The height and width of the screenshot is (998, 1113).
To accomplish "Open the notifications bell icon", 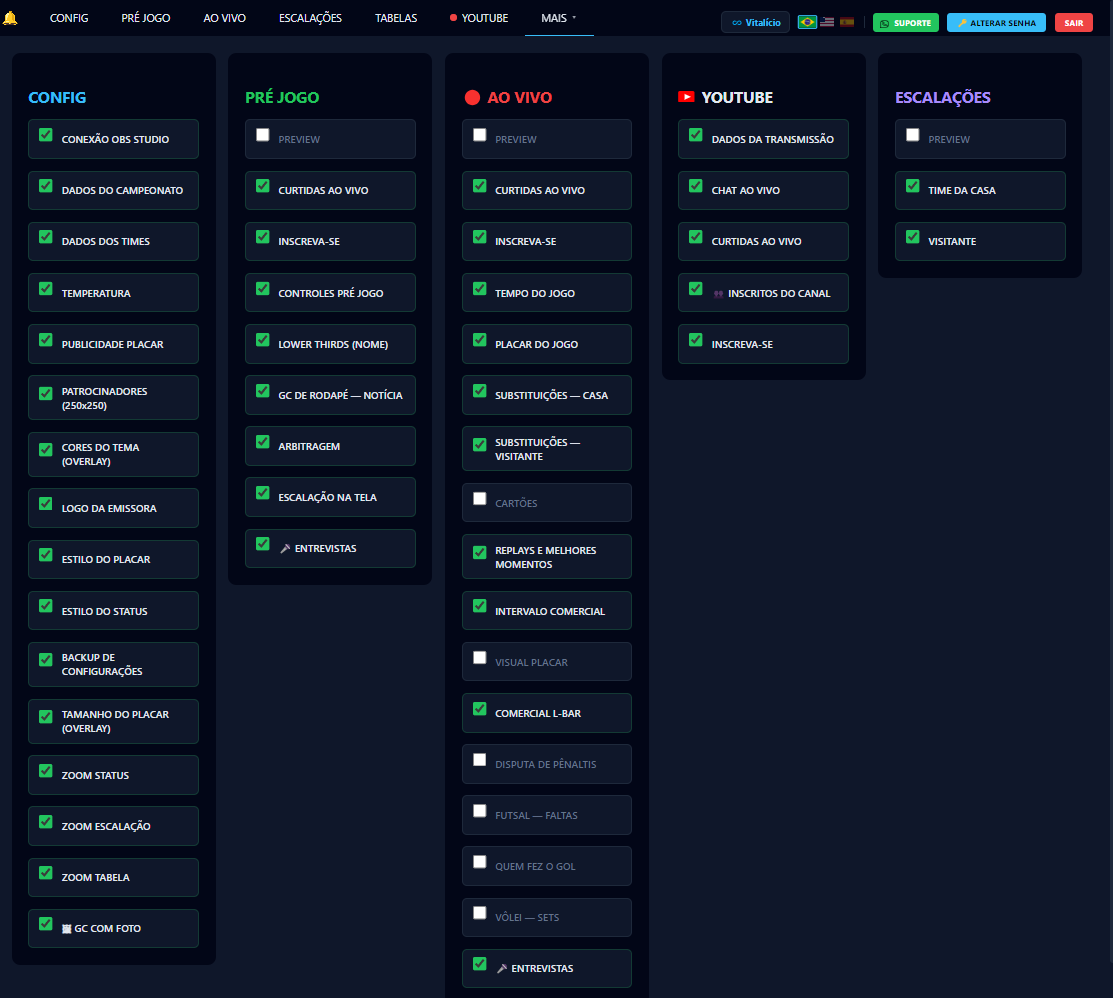I will click(10, 18).
